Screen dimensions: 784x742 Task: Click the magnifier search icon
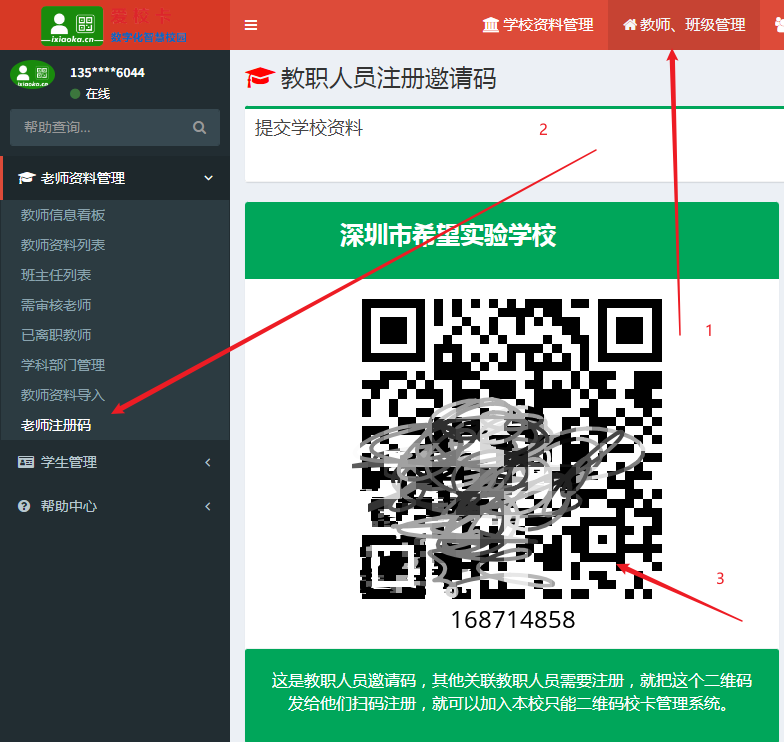[200, 128]
